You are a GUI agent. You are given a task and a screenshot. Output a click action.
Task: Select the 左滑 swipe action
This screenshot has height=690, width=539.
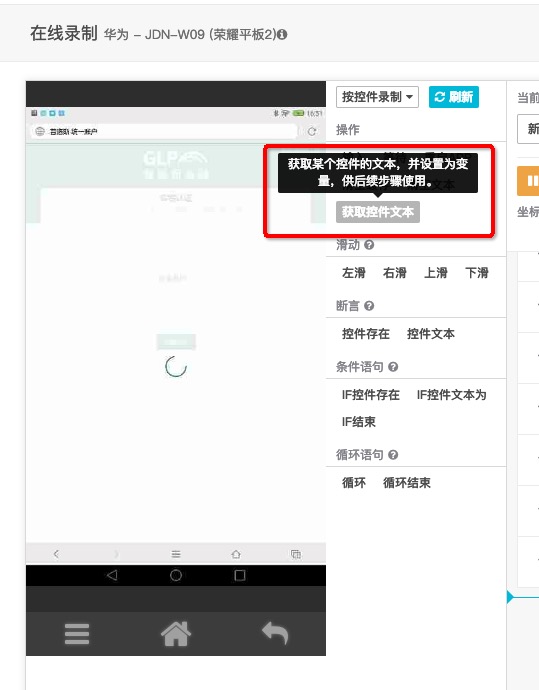354,273
